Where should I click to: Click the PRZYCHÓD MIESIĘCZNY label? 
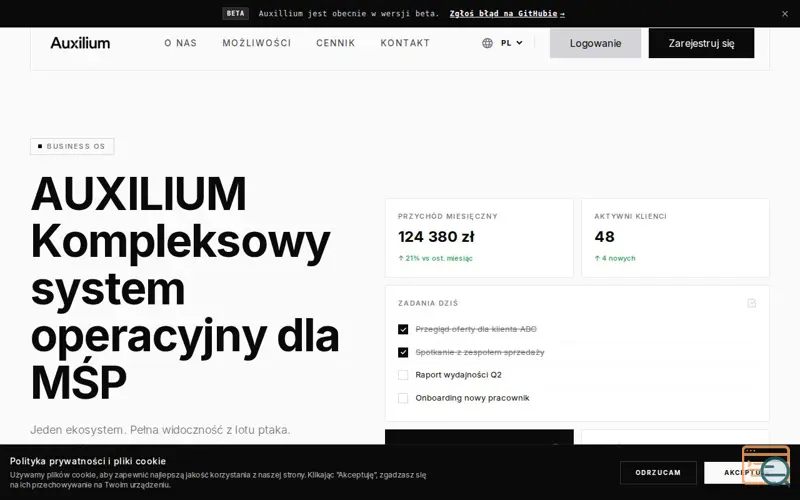pyautogui.click(x=447, y=216)
